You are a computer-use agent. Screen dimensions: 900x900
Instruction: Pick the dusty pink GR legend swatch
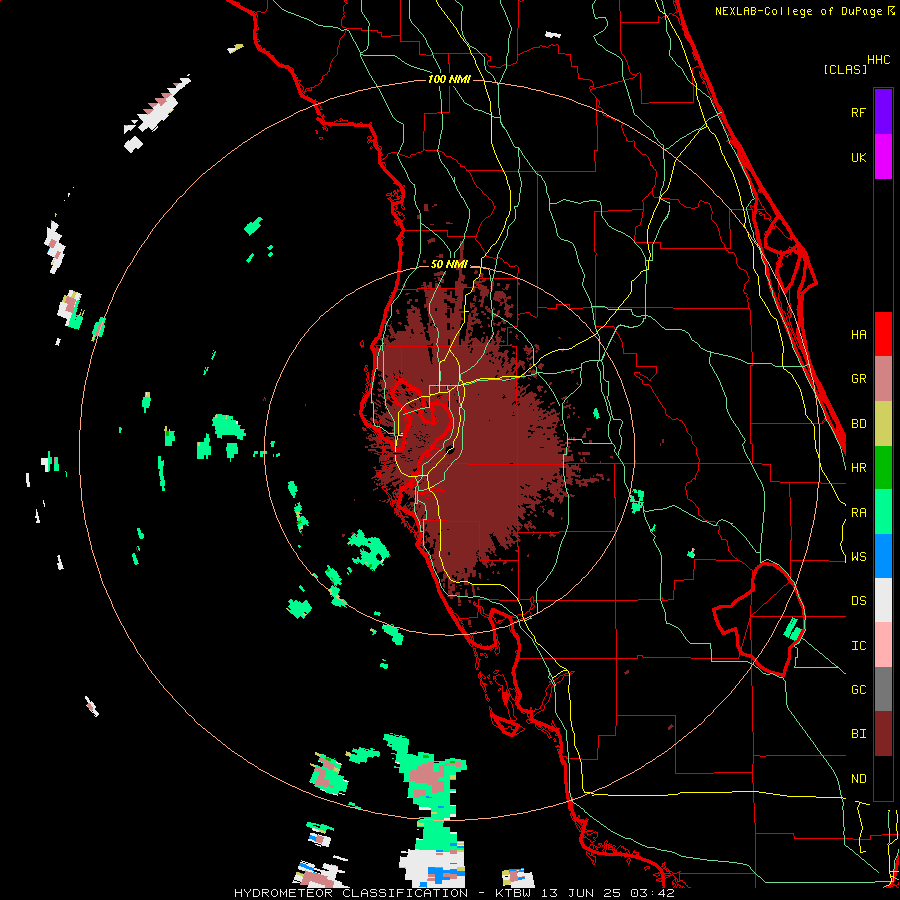pos(883,378)
